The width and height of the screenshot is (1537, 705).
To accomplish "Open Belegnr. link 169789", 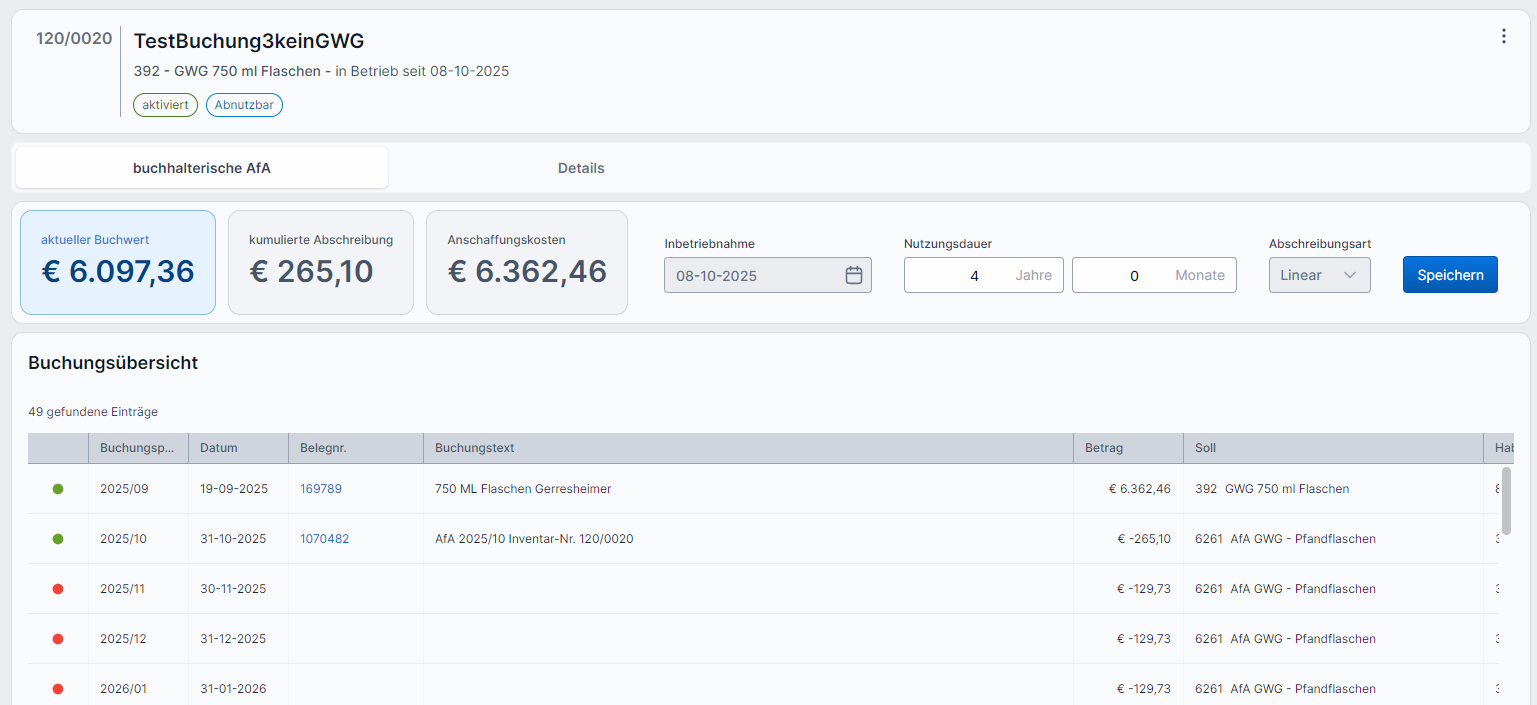I will pyautogui.click(x=321, y=489).
